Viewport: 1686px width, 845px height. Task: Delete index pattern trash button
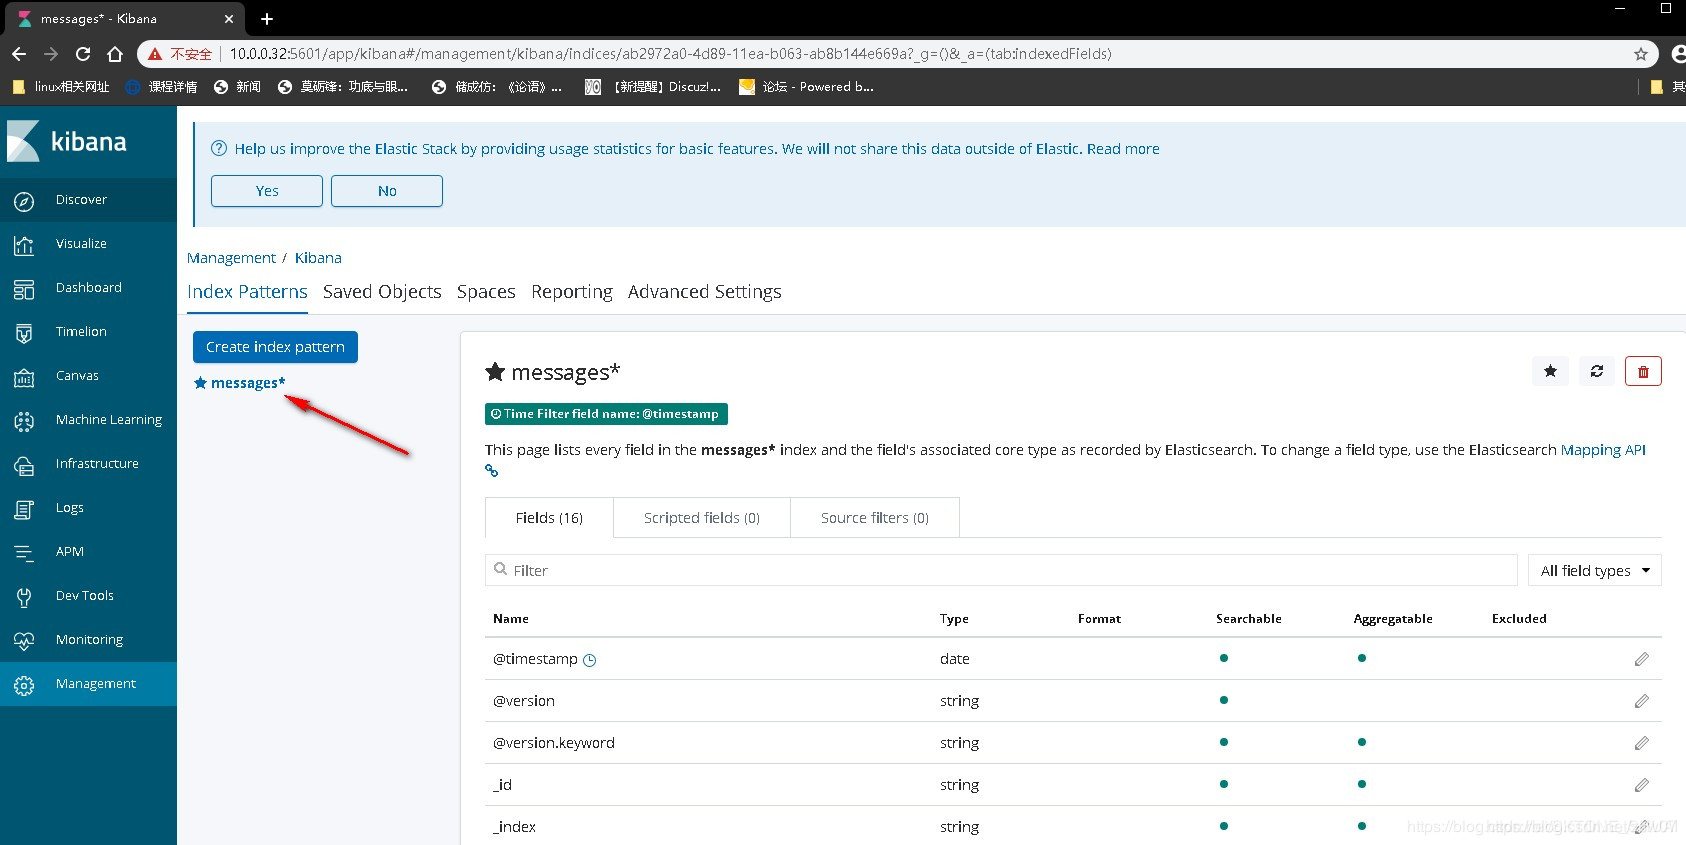tap(1643, 371)
